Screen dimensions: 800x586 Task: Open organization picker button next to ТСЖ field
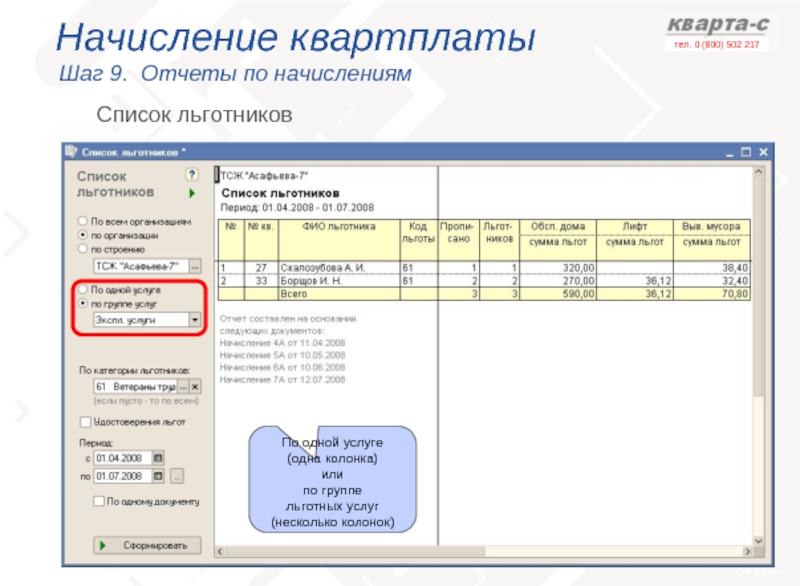[195, 266]
